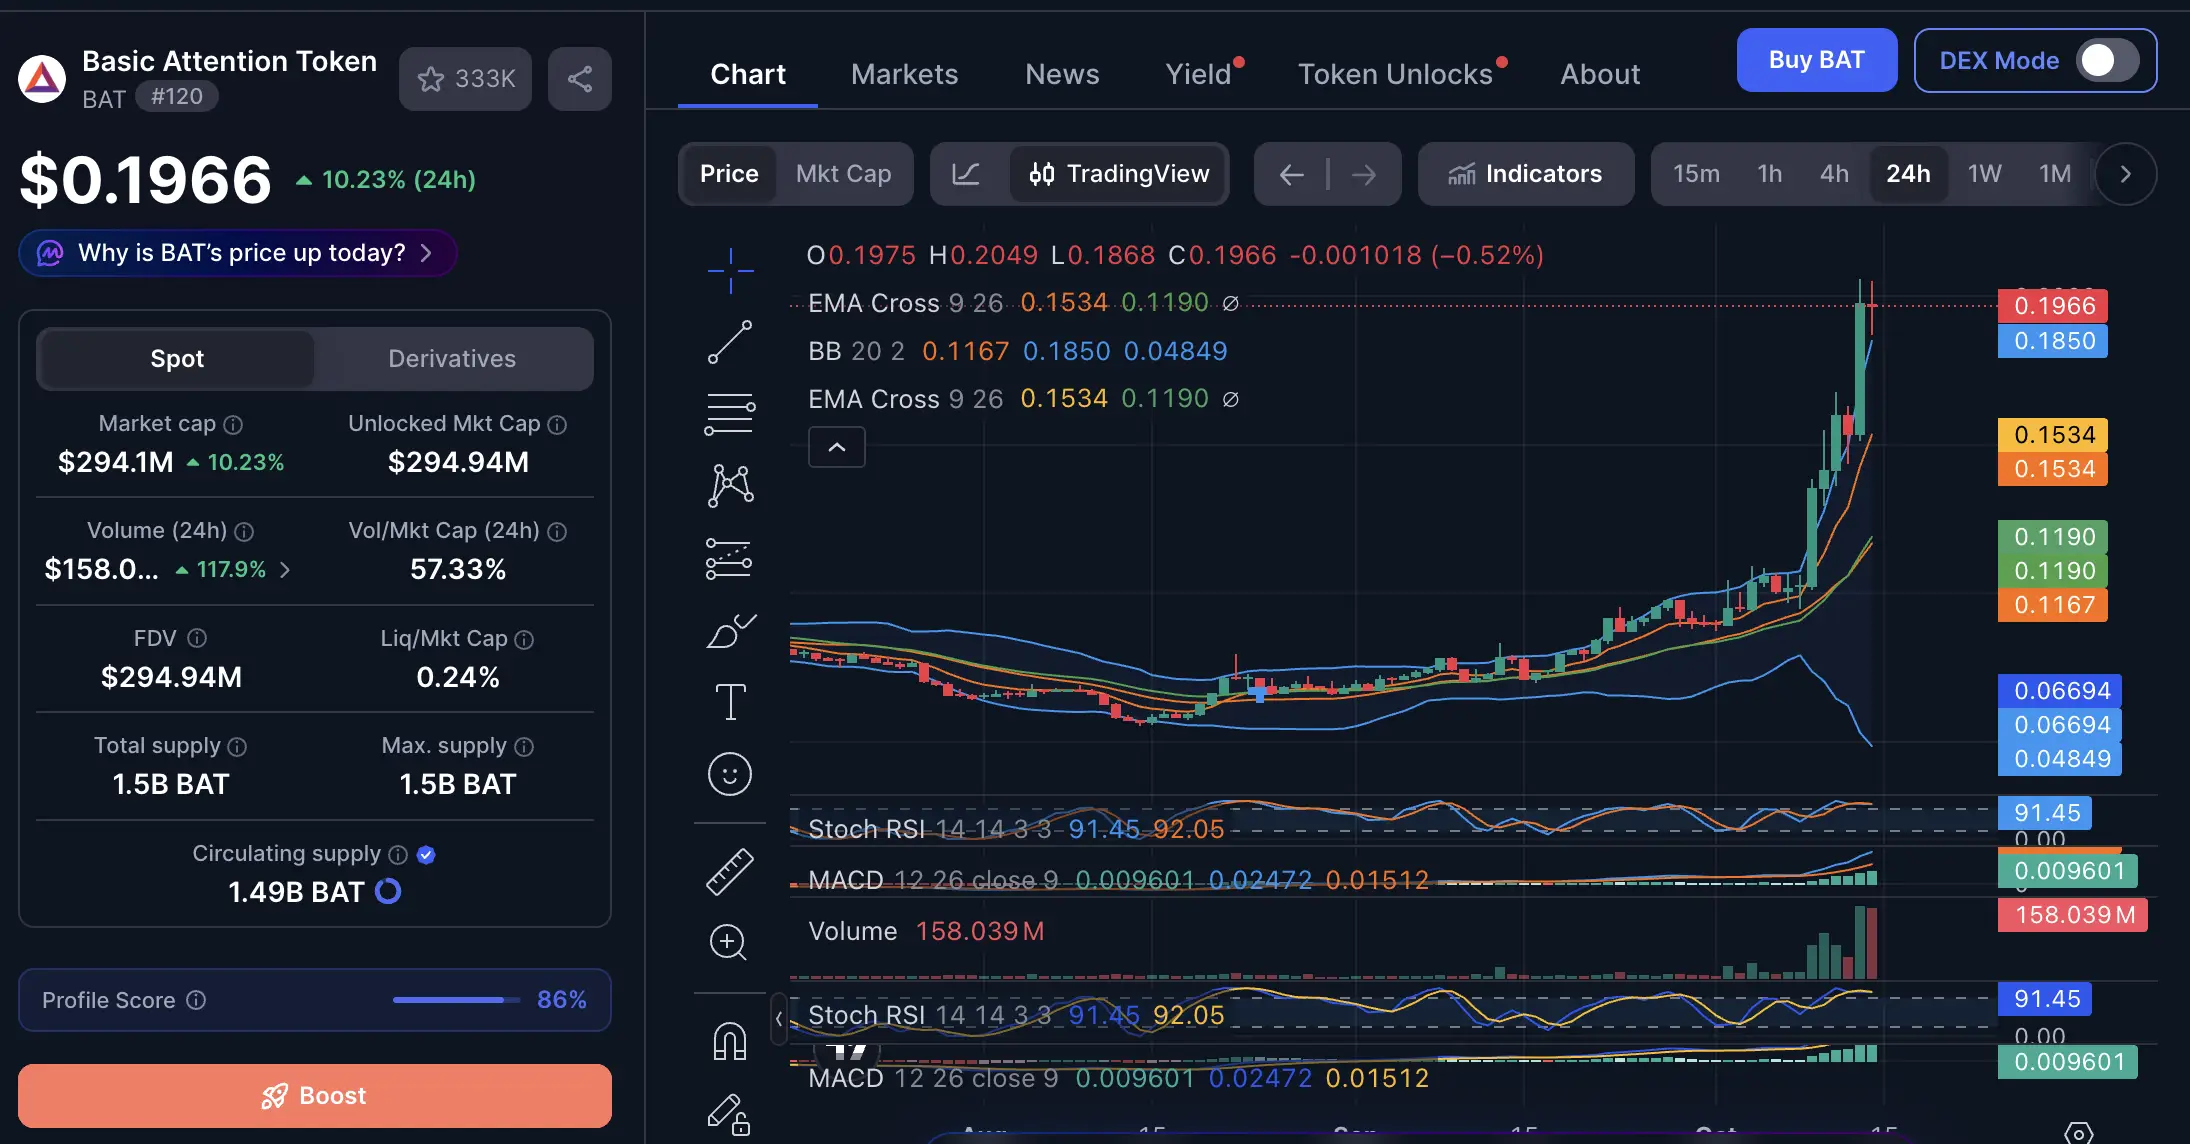
Task: Share the Basic Attention Token page
Action: (x=580, y=79)
